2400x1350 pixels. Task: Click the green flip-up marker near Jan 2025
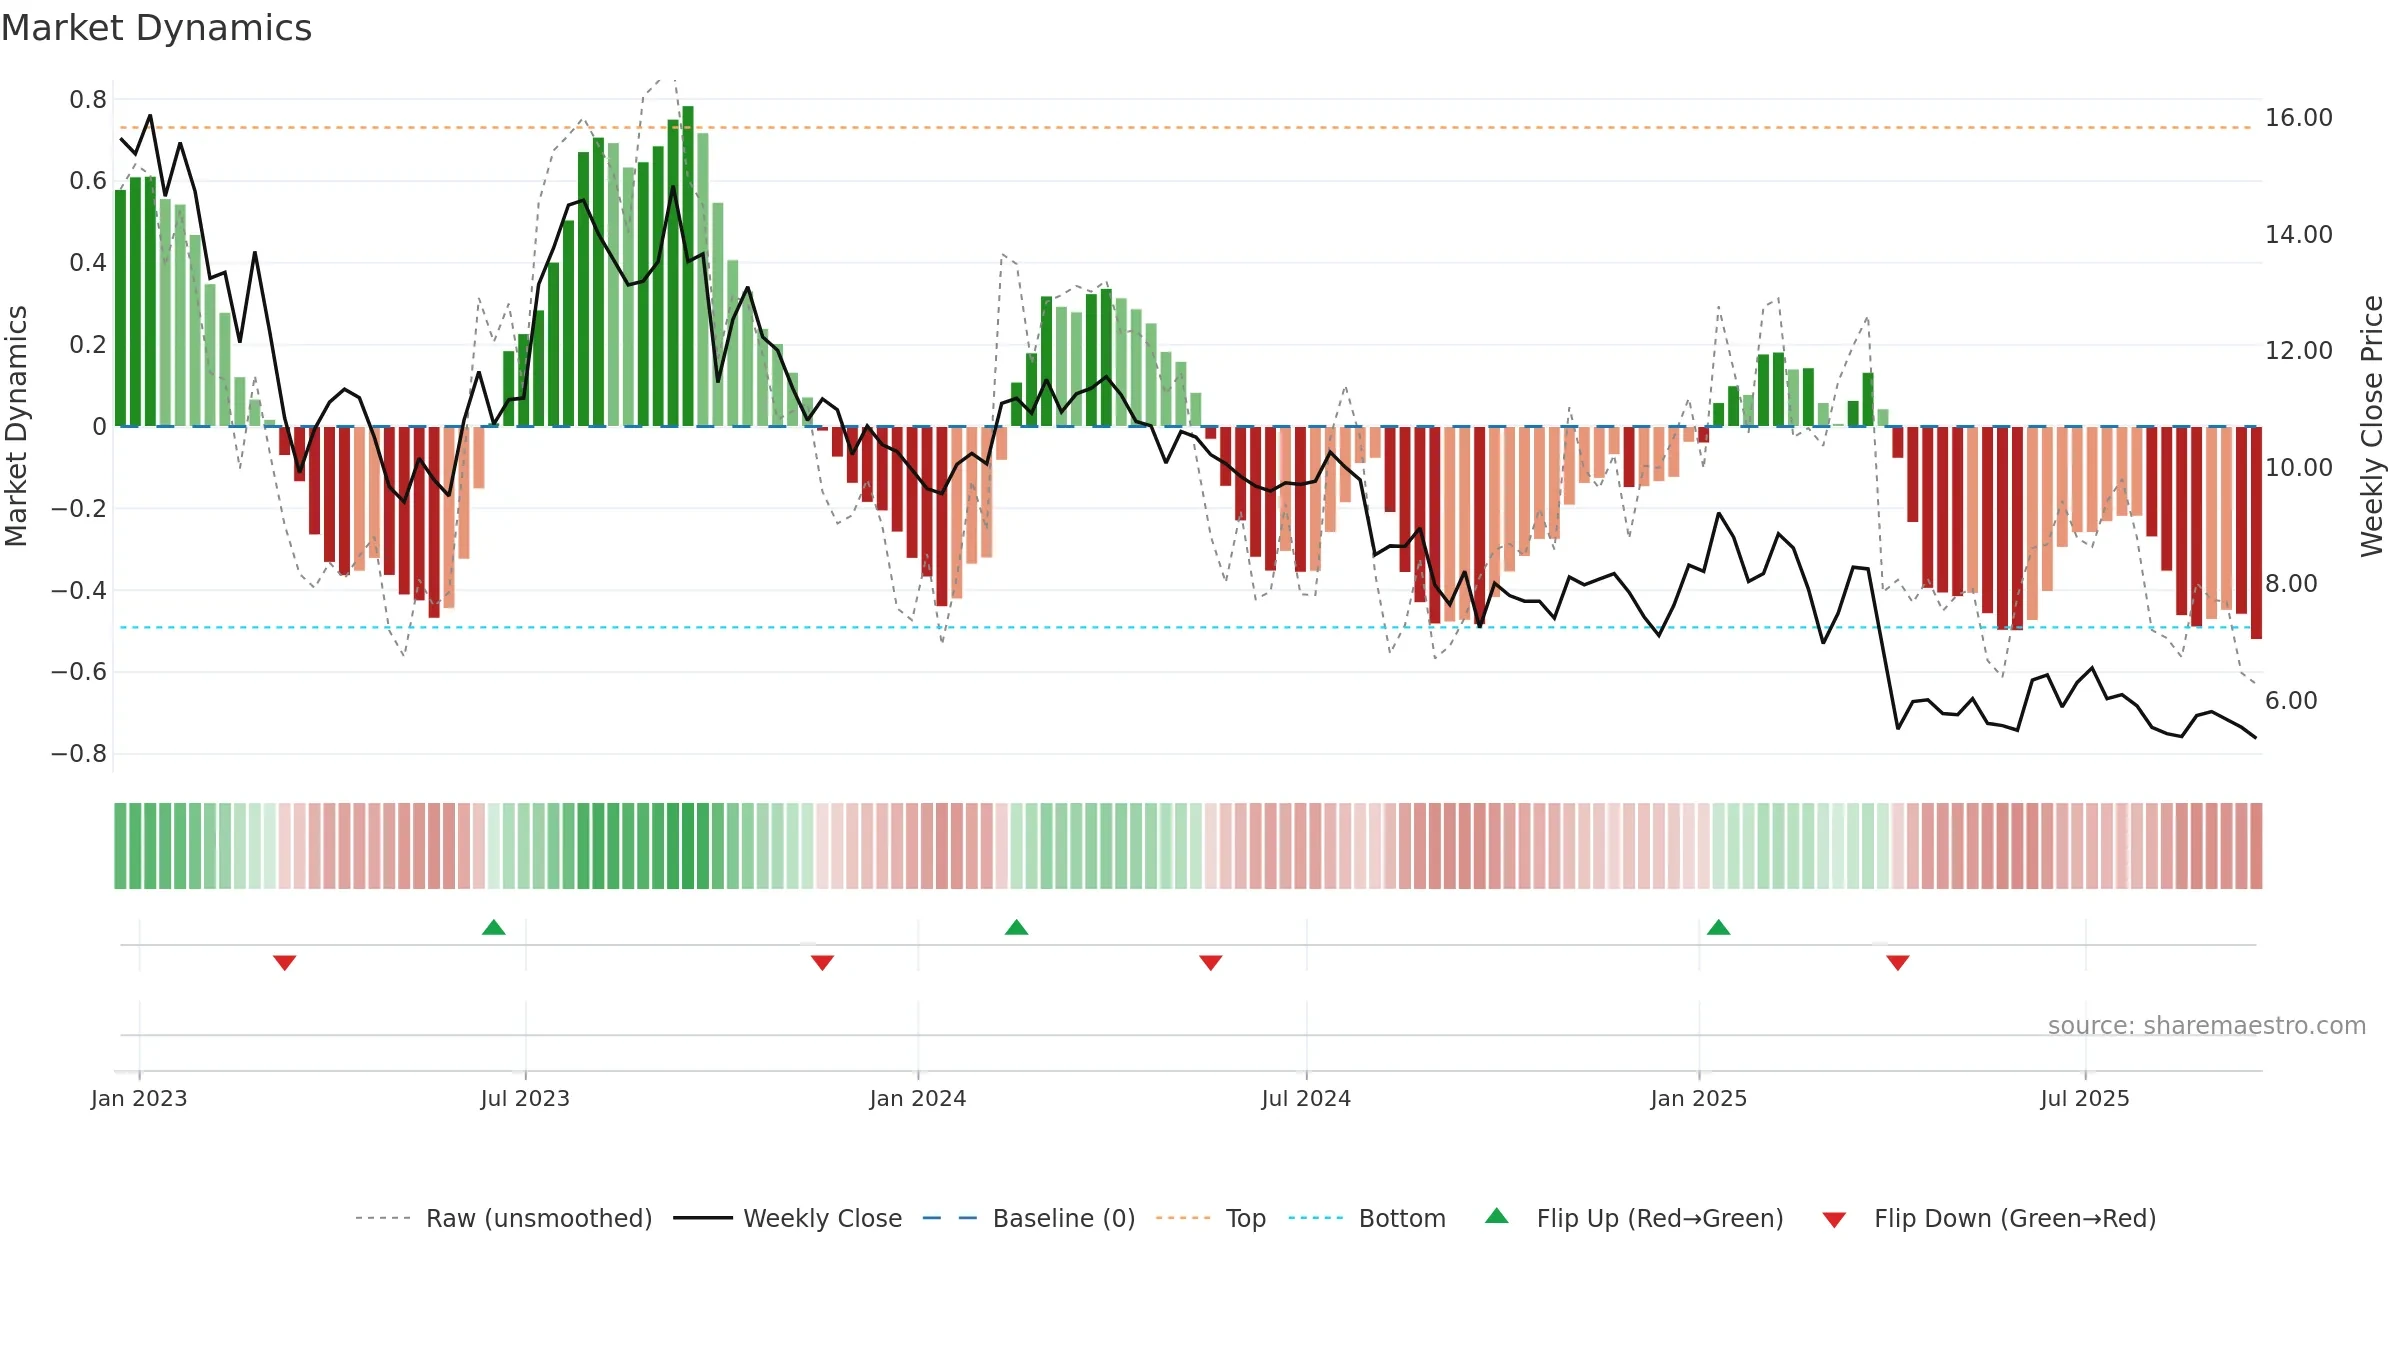point(1719,927)
